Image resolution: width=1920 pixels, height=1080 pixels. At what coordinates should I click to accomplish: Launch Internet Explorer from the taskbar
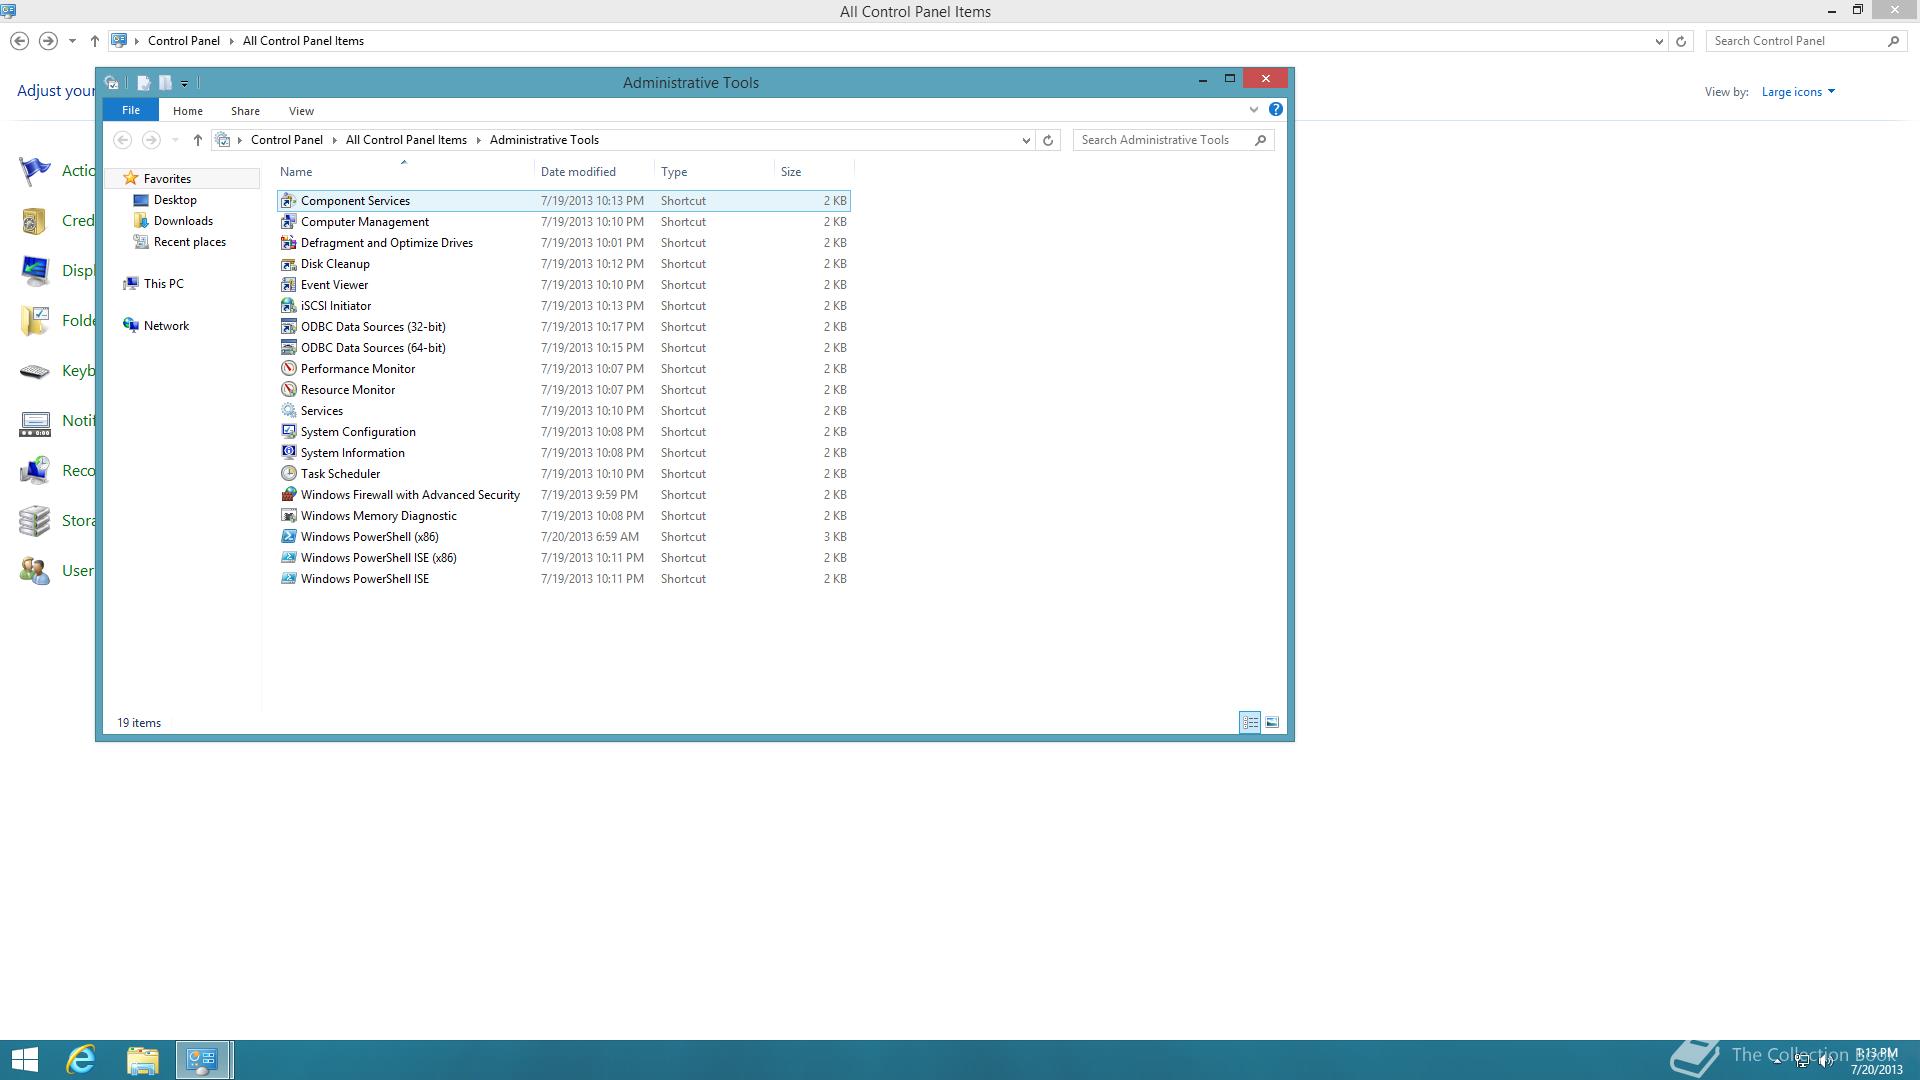pyautogui.click(x=81, y=1060)
